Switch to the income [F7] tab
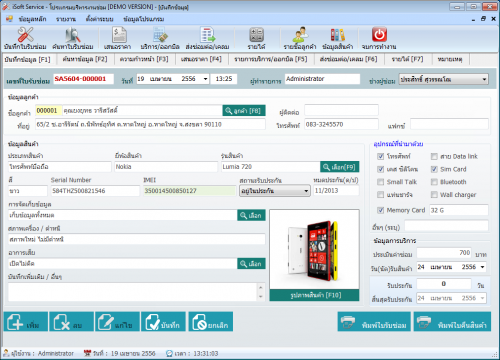This screenshot has width=500, height=360. point(407,59)
